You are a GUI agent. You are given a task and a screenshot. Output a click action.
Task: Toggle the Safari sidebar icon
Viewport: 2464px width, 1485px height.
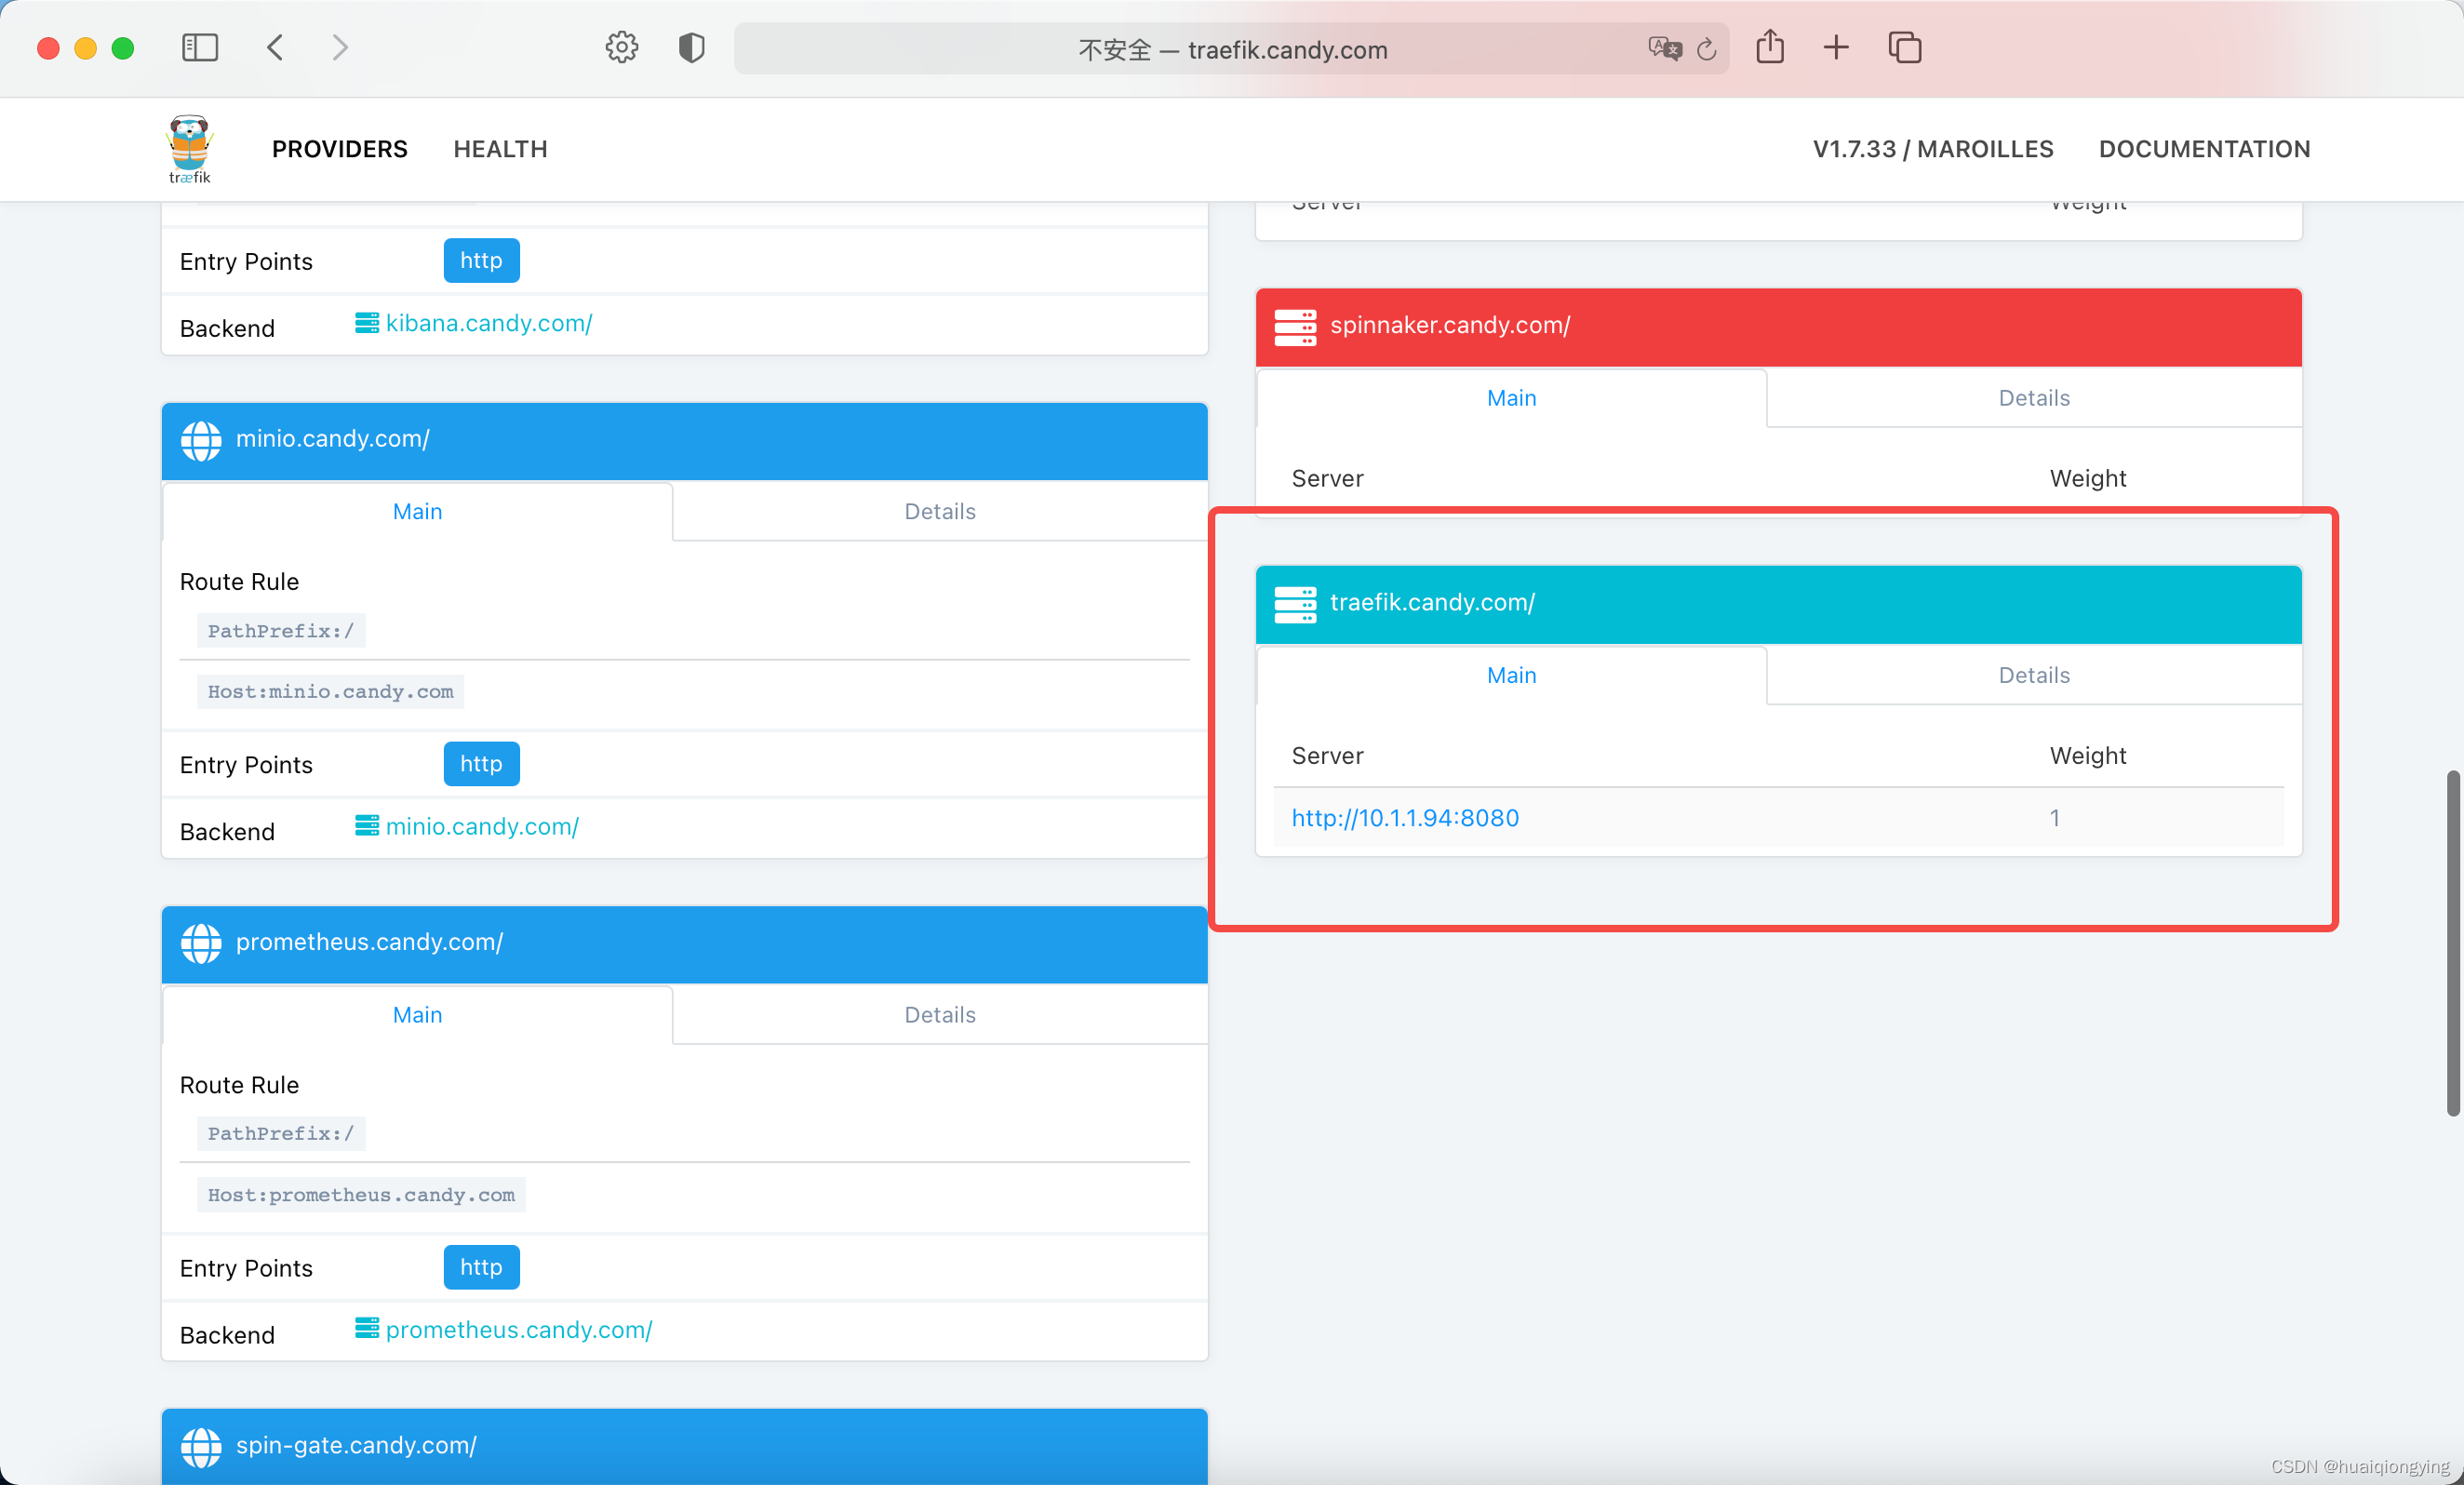(200, 48)
